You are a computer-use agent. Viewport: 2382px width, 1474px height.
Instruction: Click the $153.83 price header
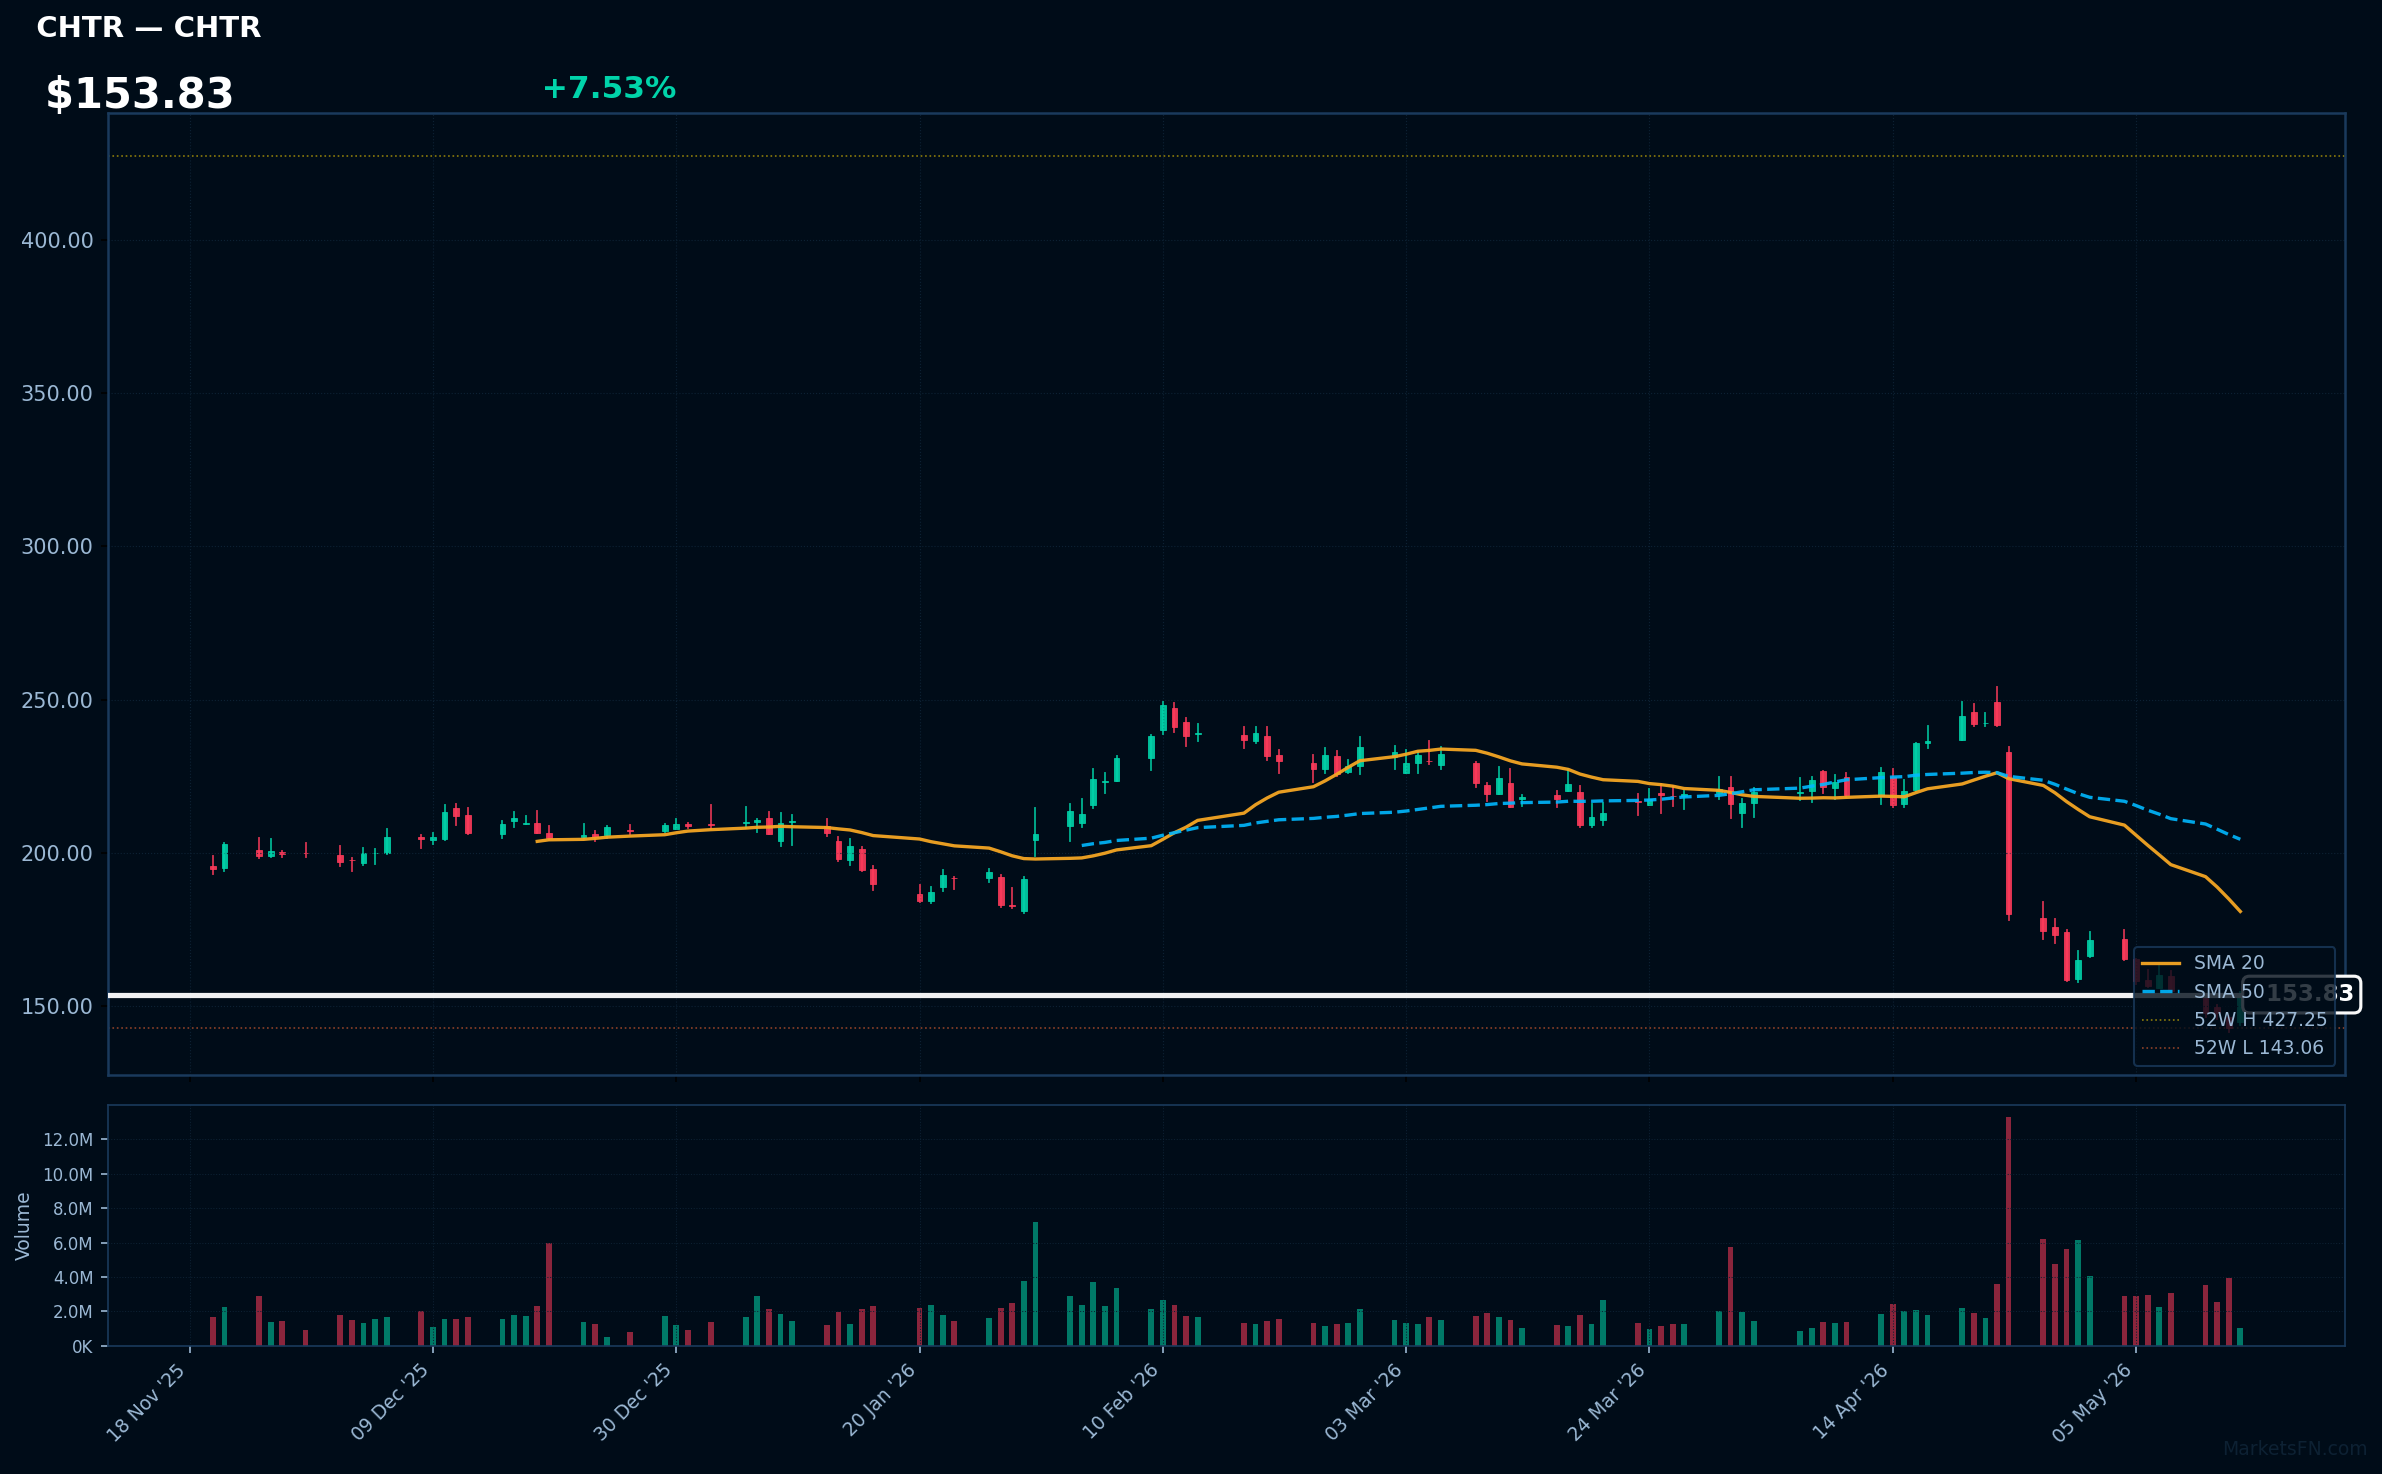click(139, 94)
